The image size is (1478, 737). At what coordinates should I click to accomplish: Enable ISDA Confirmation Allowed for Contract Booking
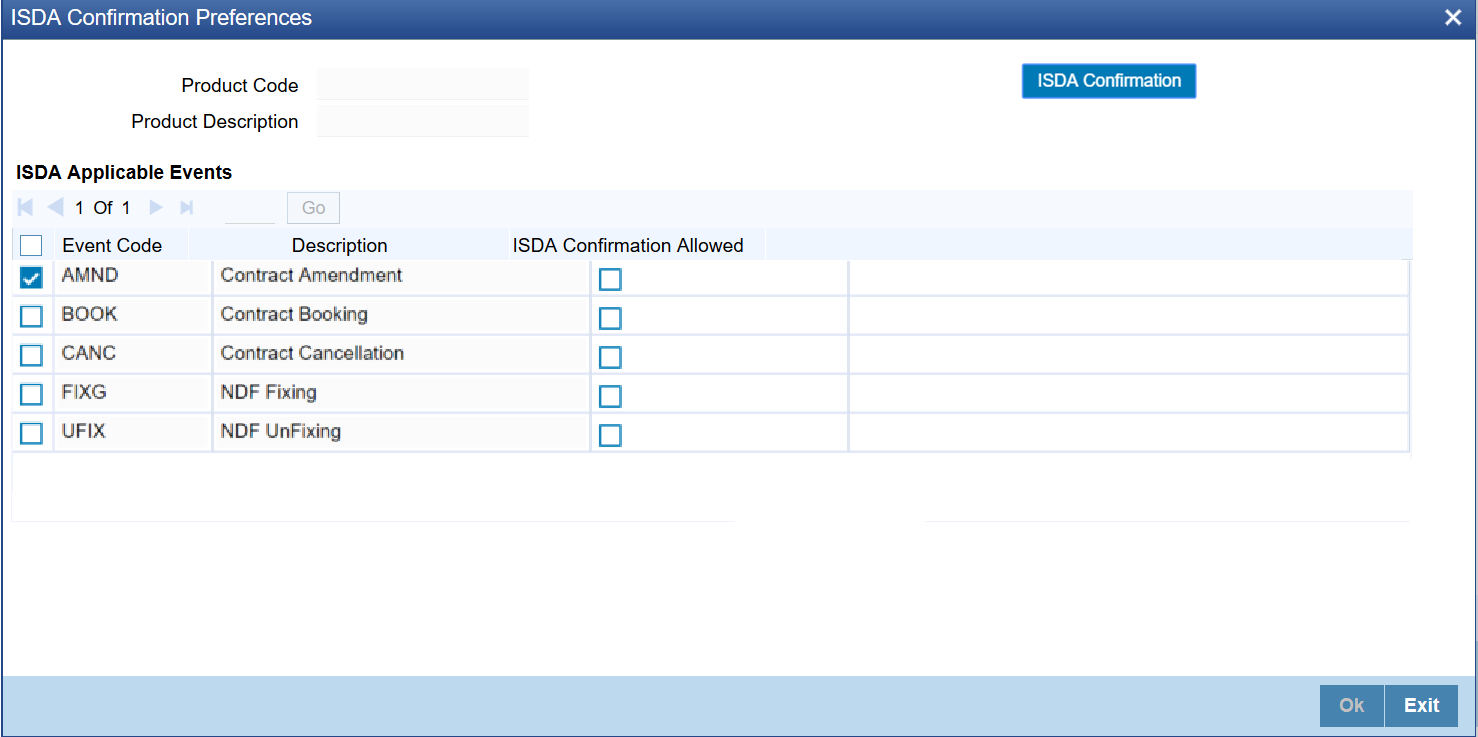pos(610,319)
